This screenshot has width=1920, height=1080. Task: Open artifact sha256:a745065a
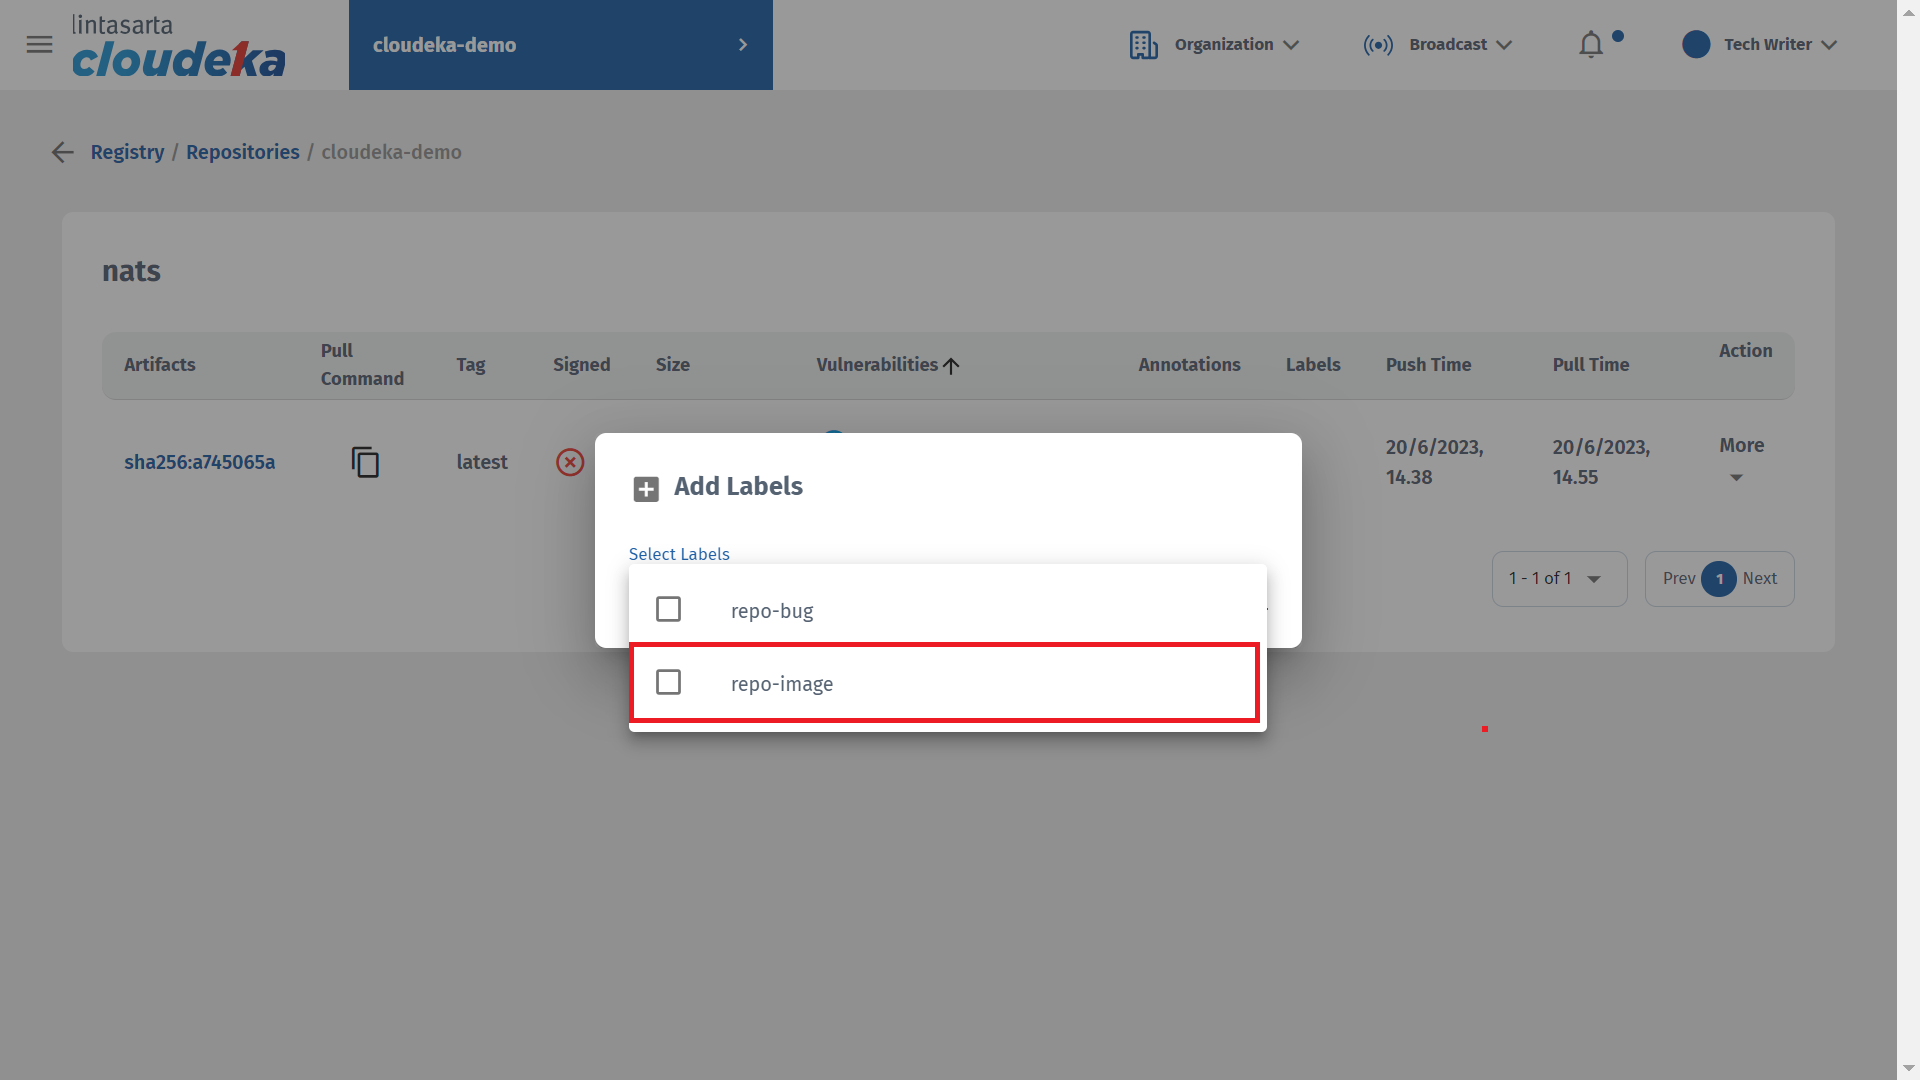[199, 462]
